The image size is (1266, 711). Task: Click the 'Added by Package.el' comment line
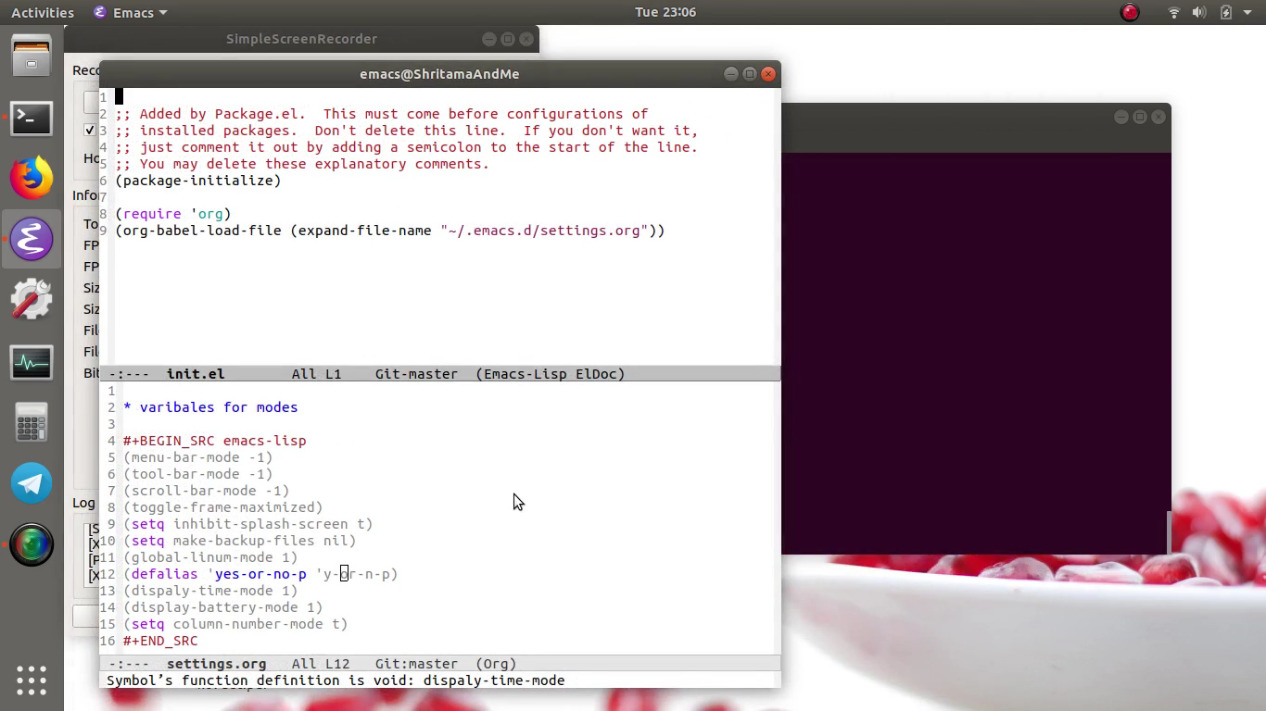[381, 114]
